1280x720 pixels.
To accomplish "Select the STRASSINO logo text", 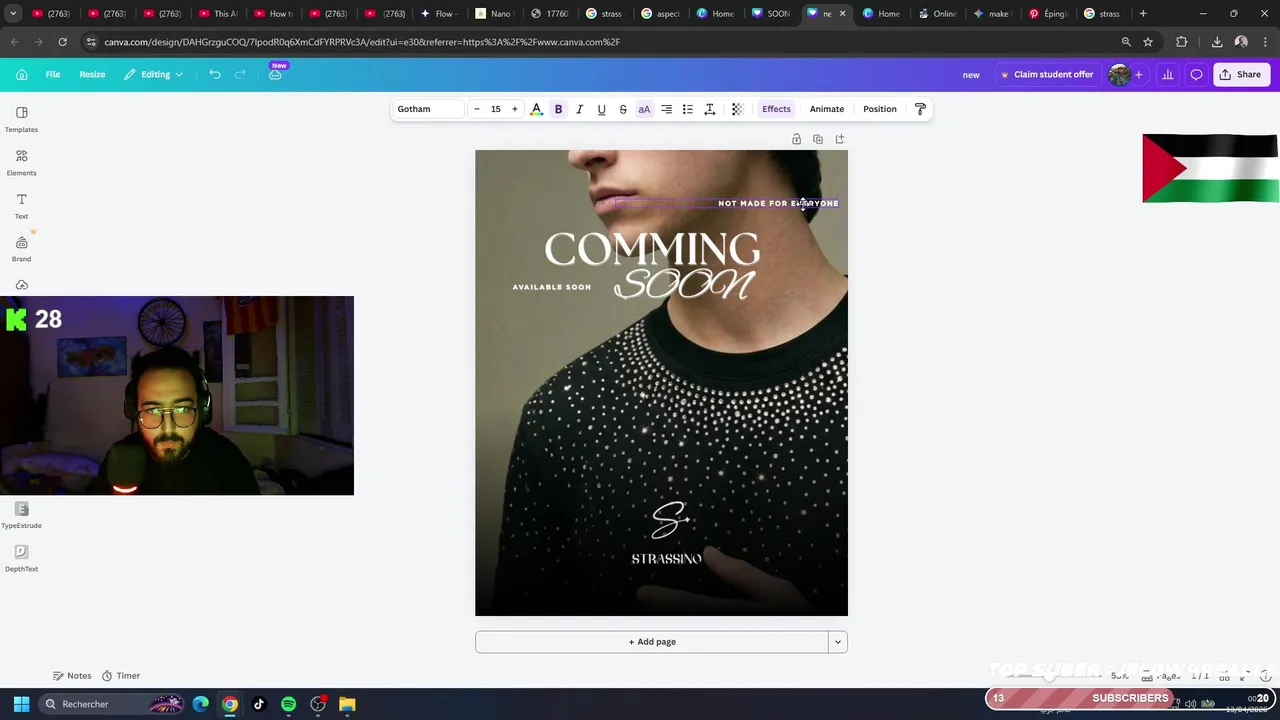I will click(667, 559).
